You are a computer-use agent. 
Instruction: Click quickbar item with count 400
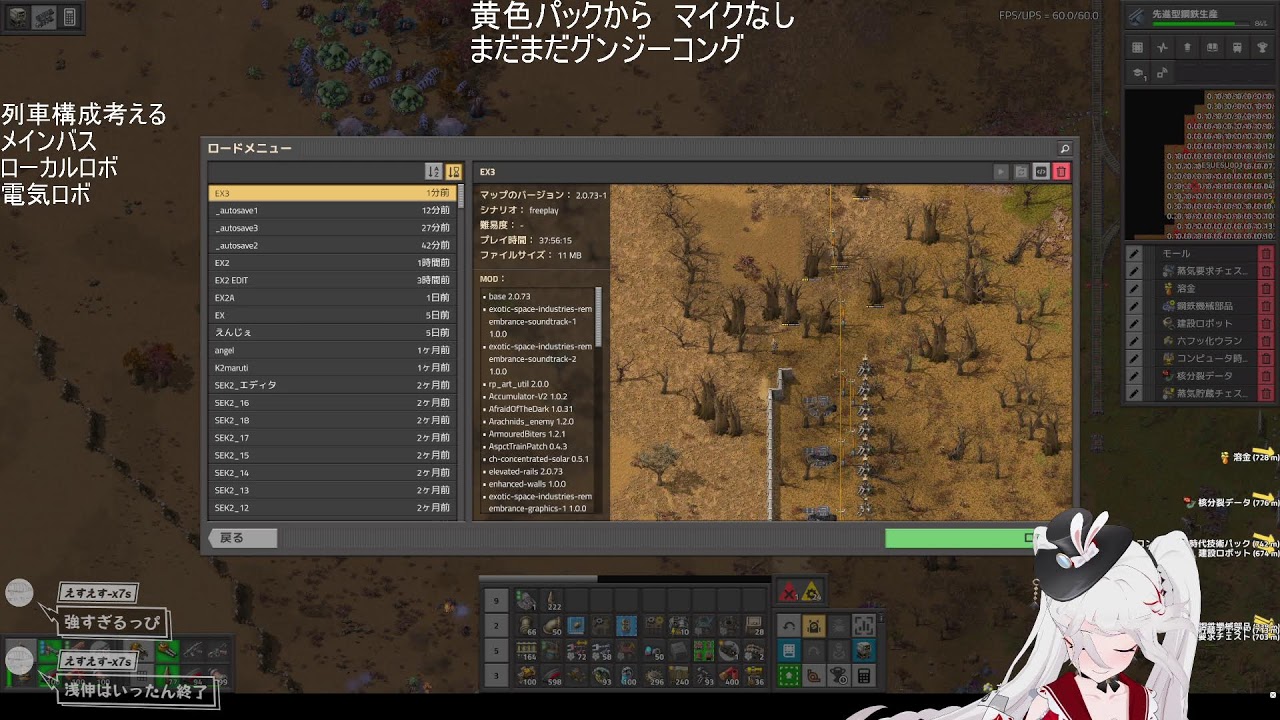pos(730,676)
